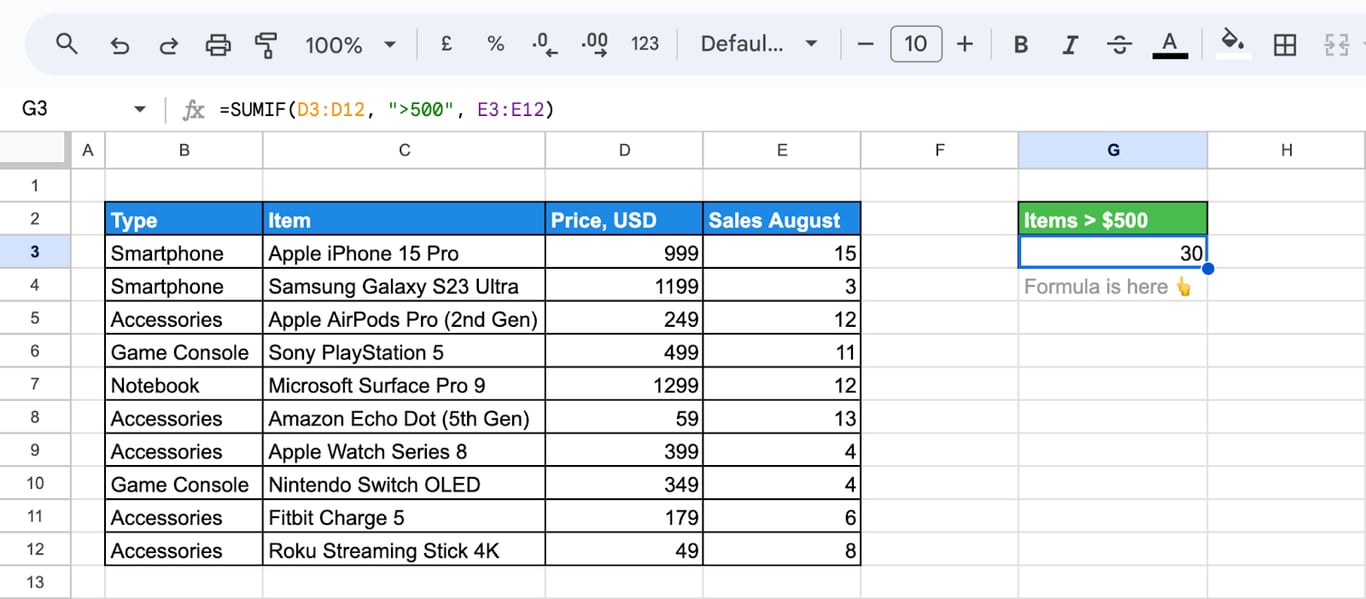Select 'Apple AirPods Pro (2nd Gen)' cell

tap(404, 319)
